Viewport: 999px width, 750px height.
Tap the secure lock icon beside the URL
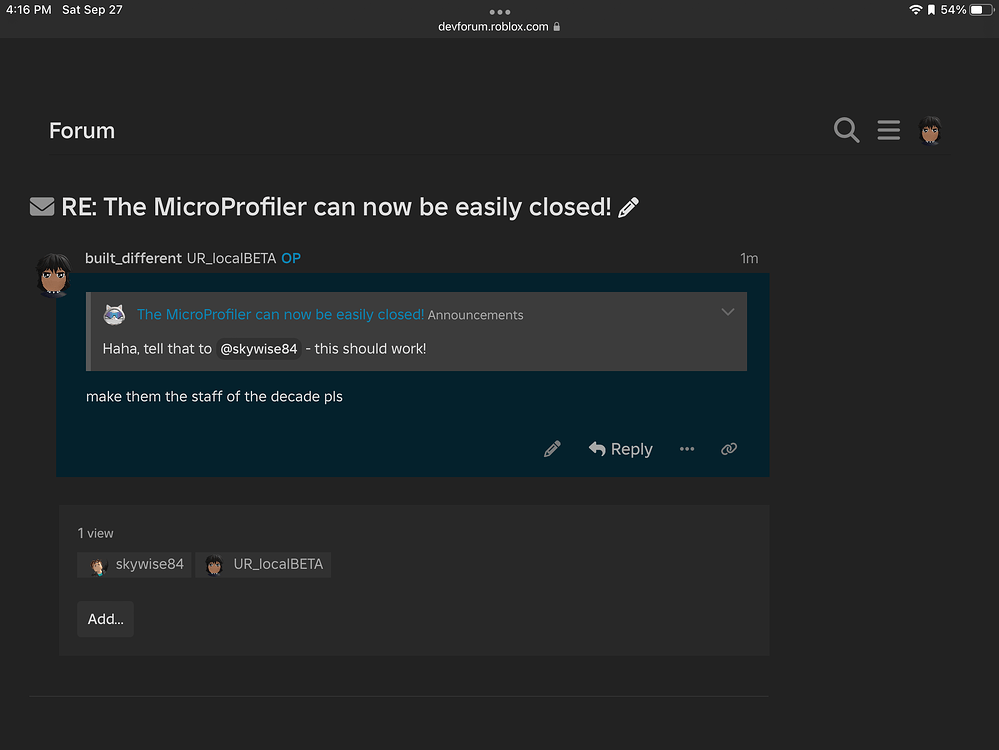pyautogui.click(x=557, y=27)
